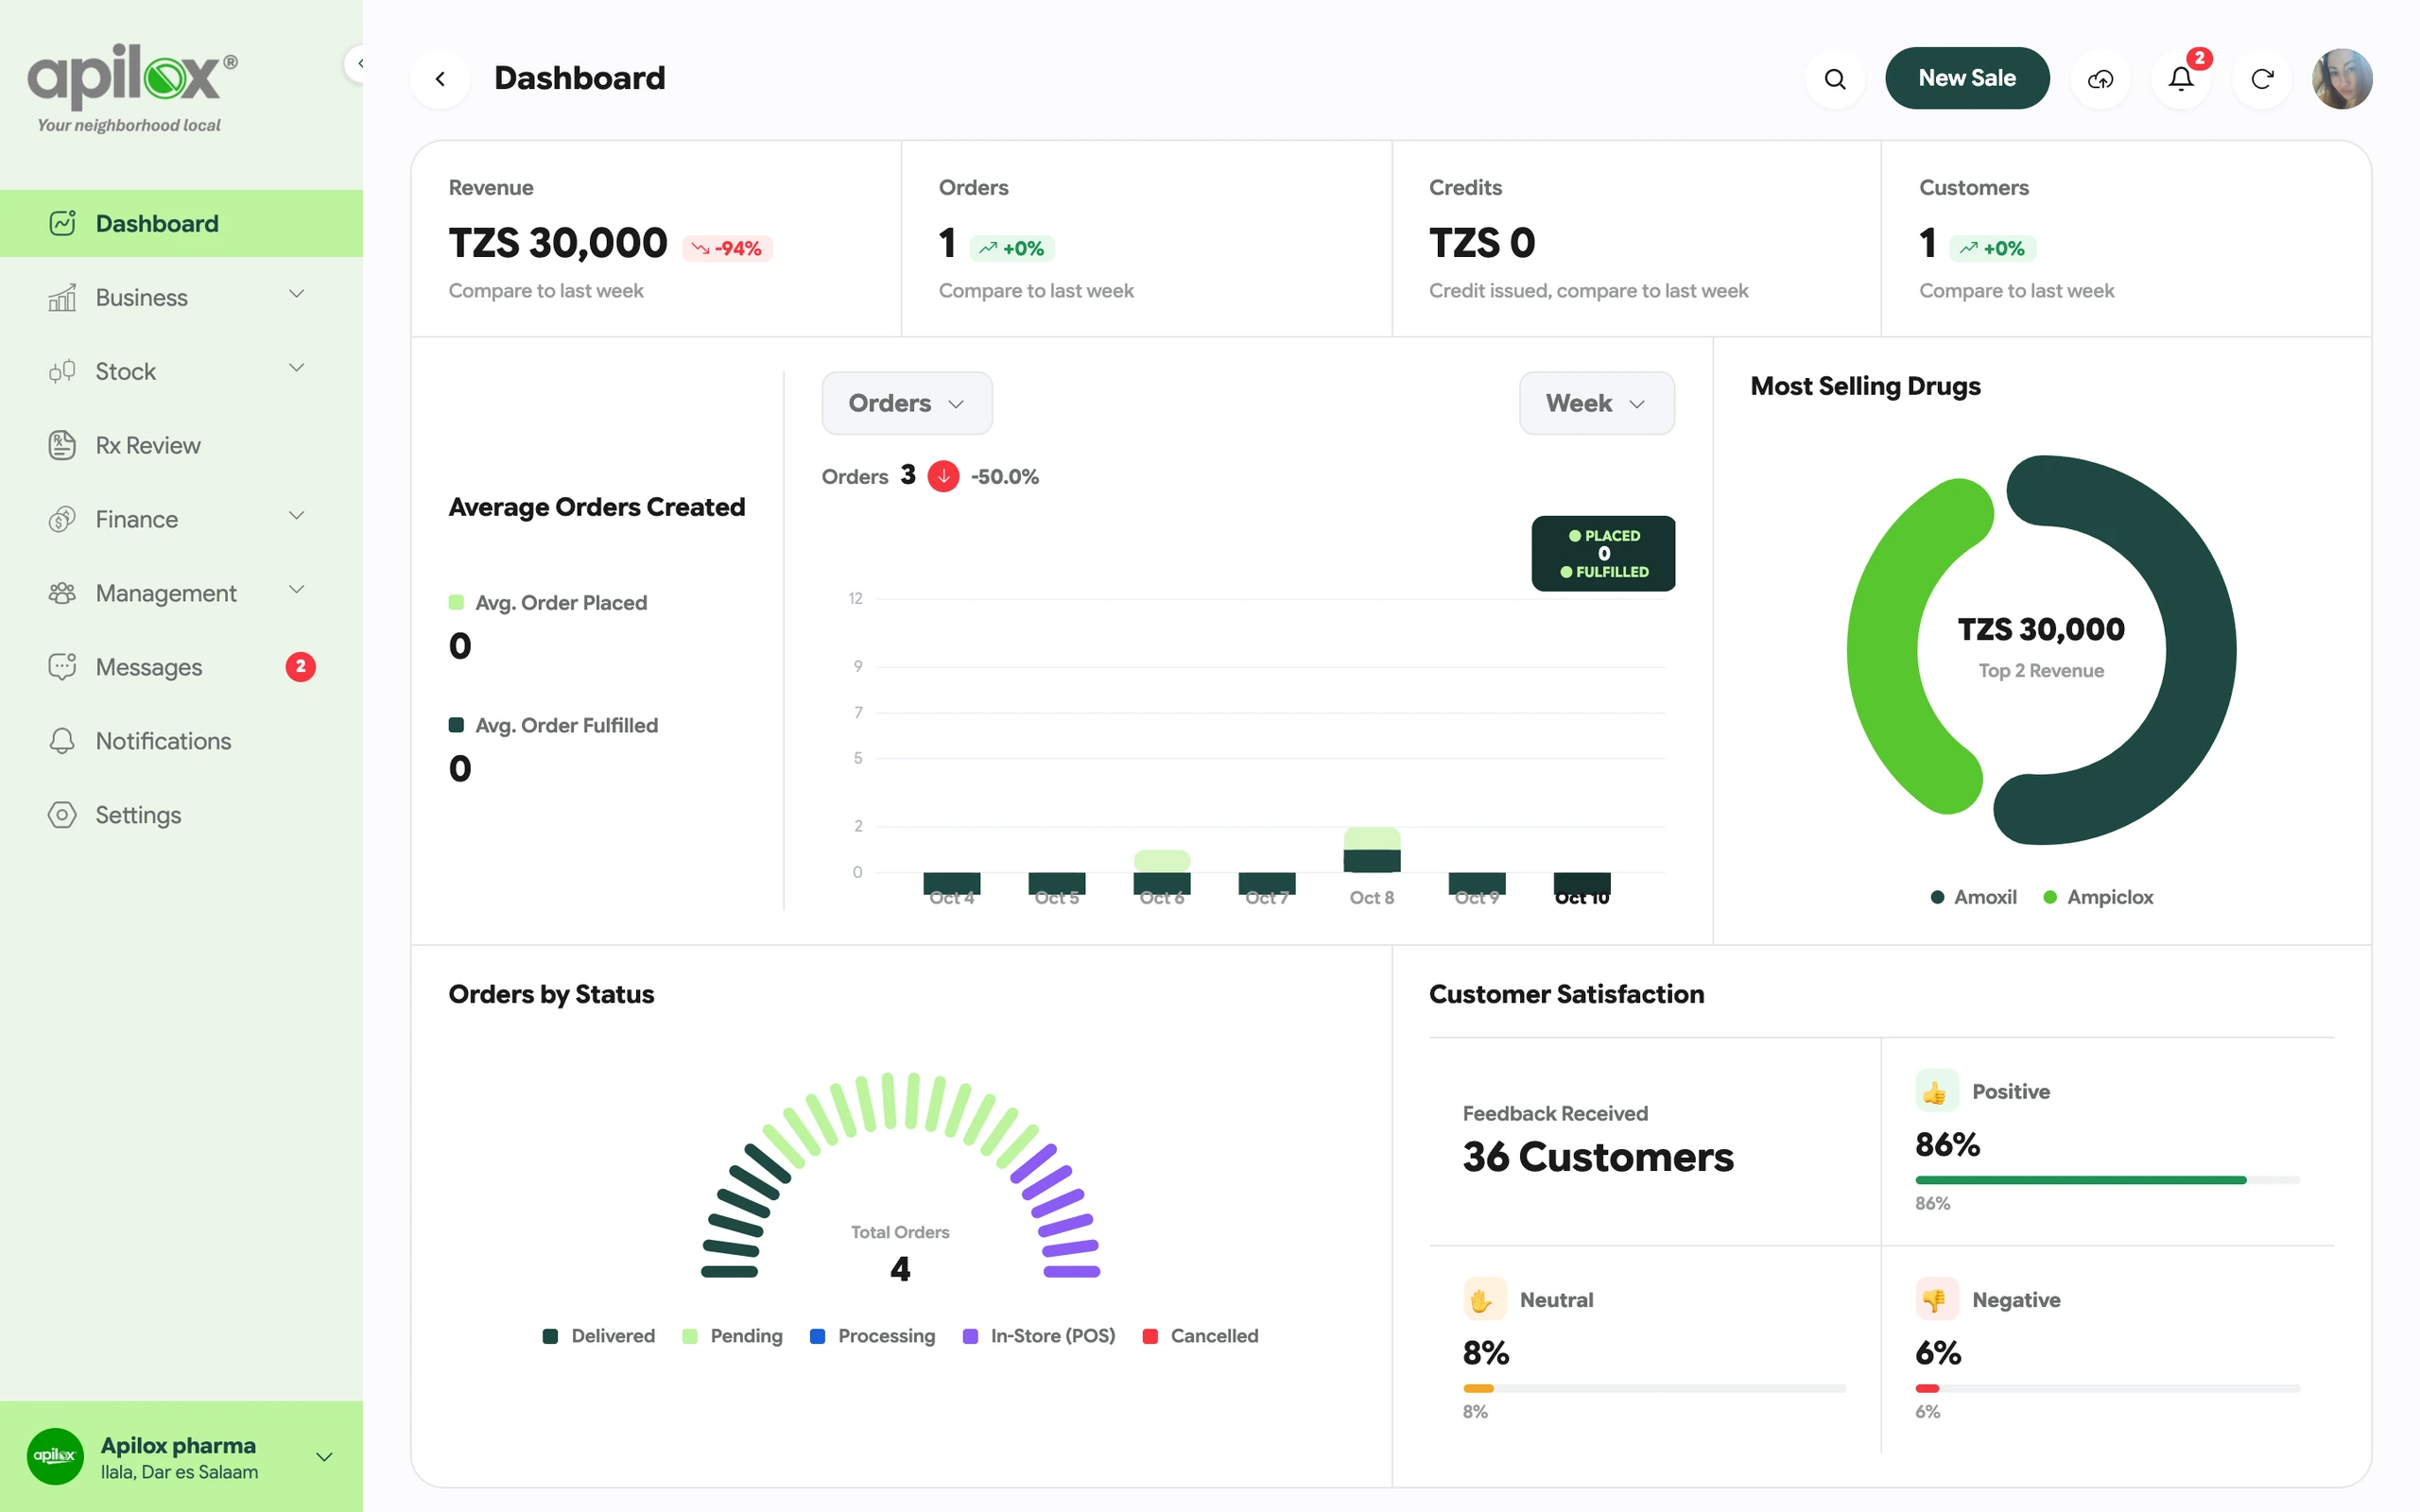Click the Positive thumbs-up icon
This screenshot has width=2420, height=1512.
(x=1936, y=1091)
